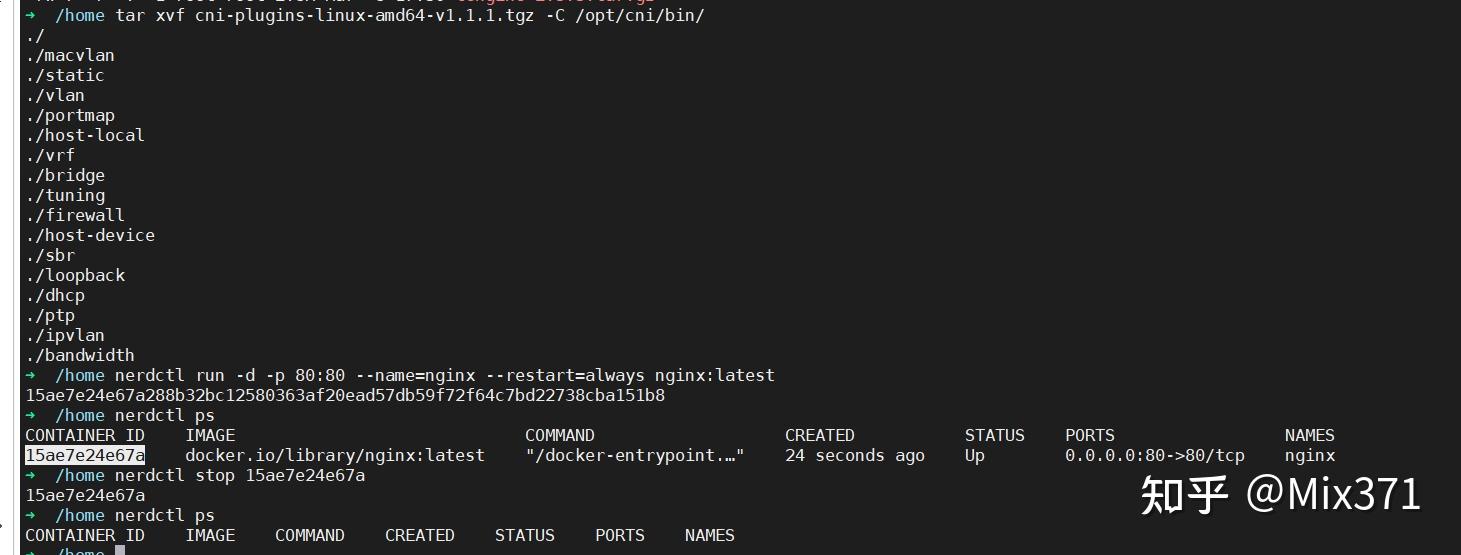Image resolution: width=1461 pixels, height=555 pixels.
Task: Click the "/docker-entrypoint.…" command text
Action: pyautogui.click(x=635, y=455)
